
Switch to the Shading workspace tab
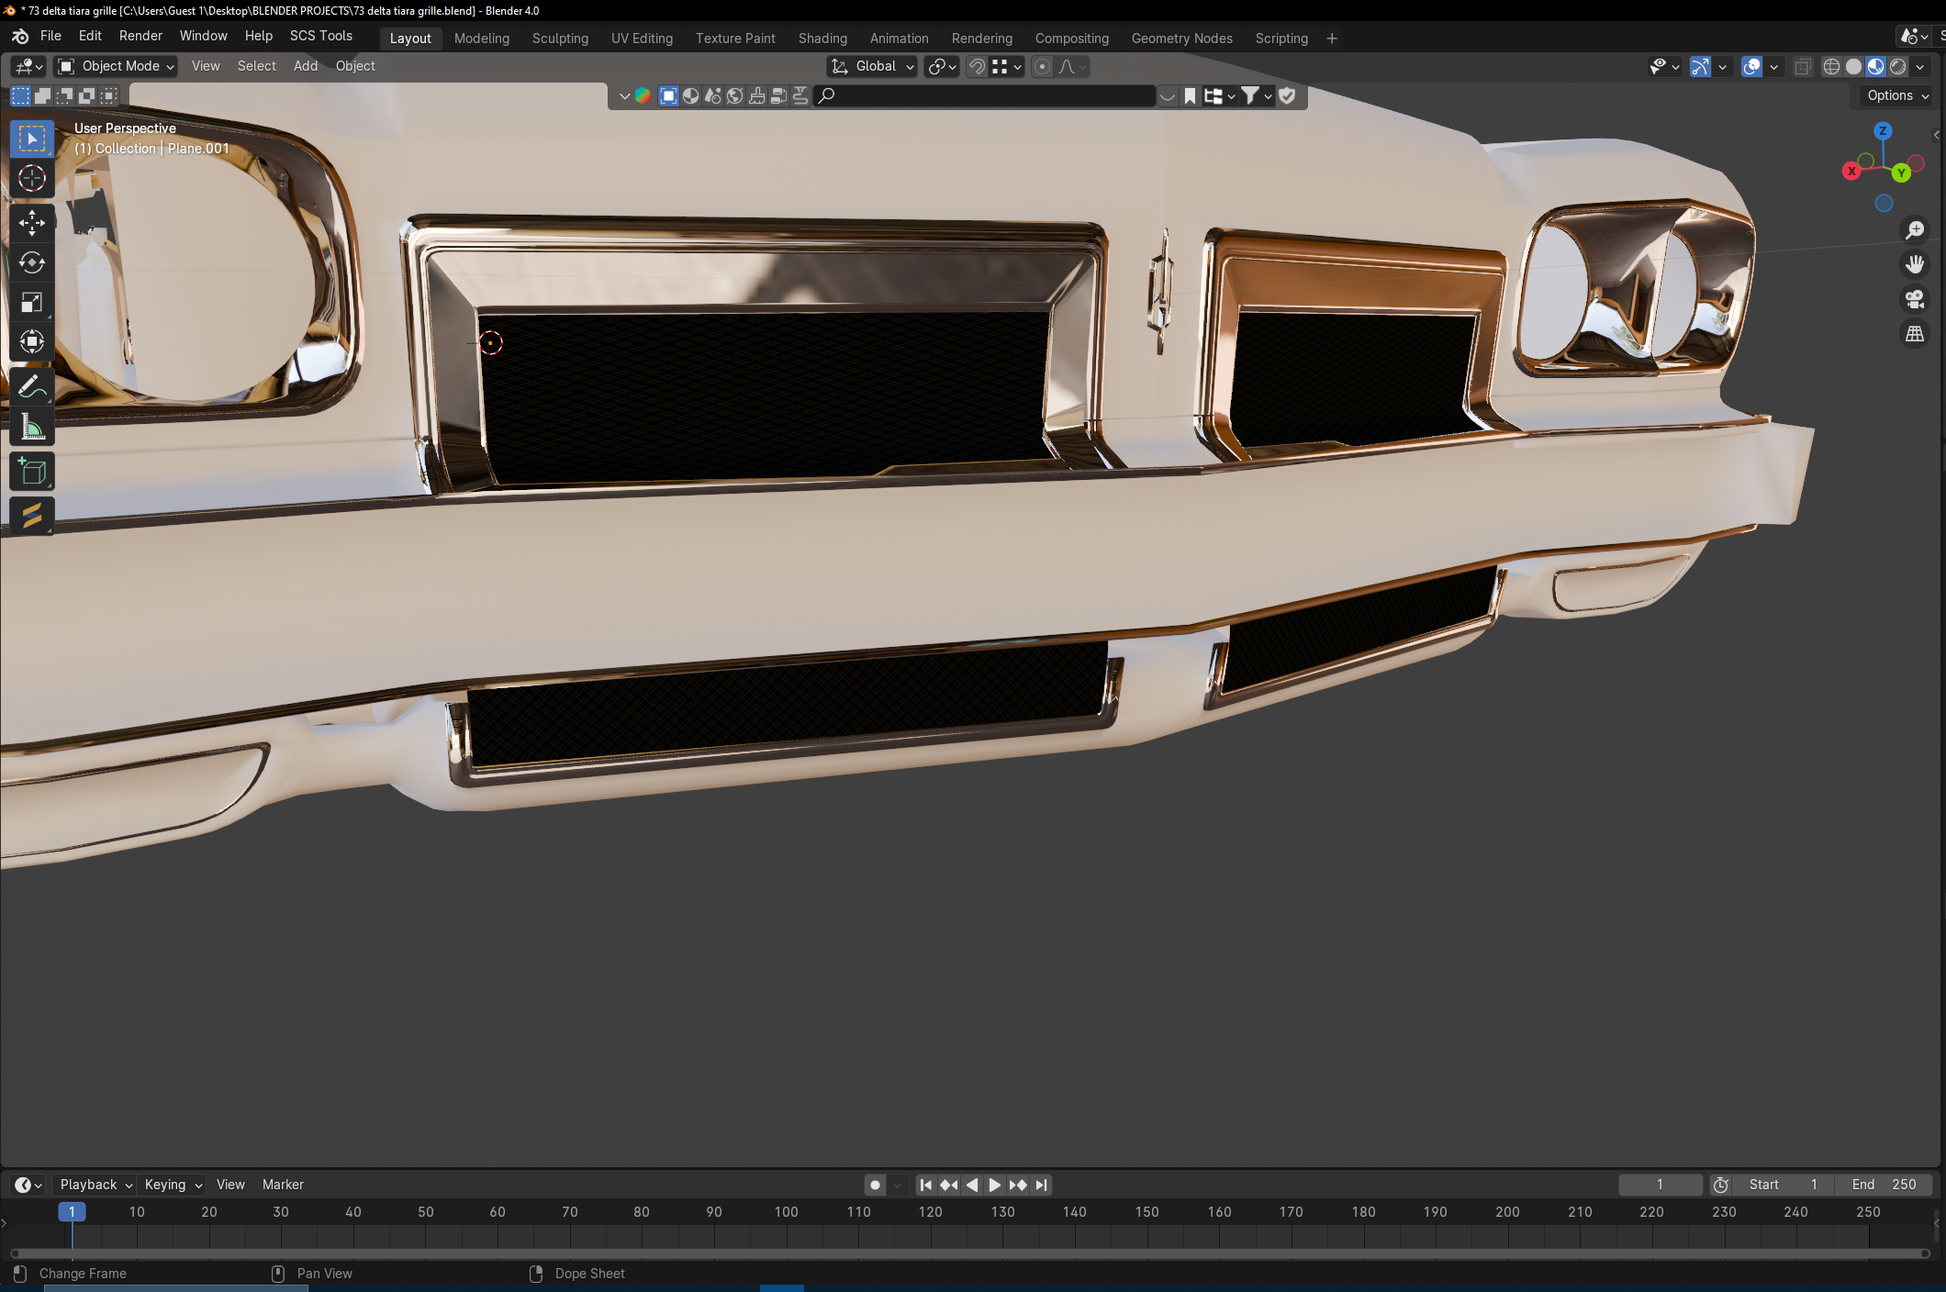point(822,38)
